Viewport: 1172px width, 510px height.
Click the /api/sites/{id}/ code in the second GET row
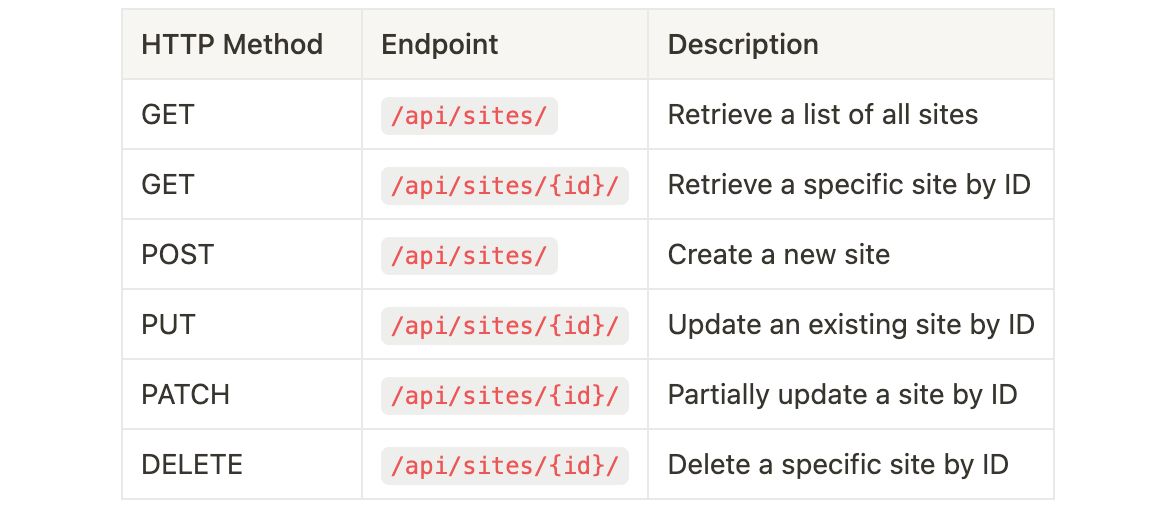coord(505,185)
